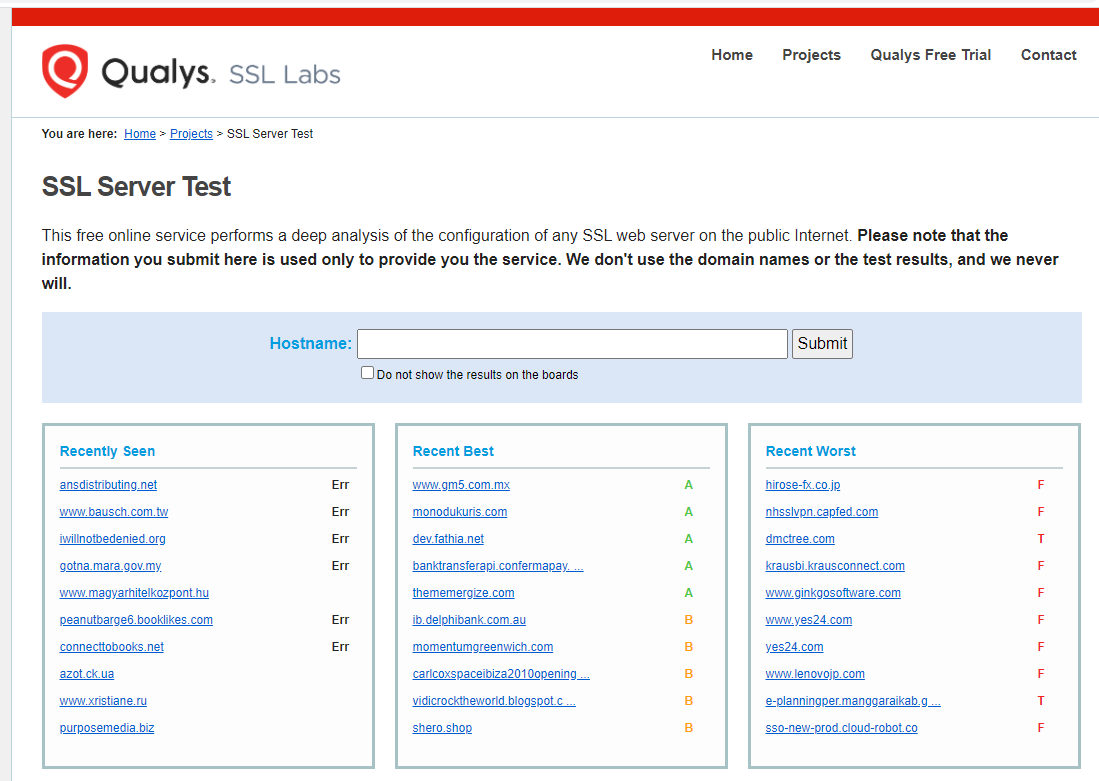Open hirose-fx.co.jp in Recent Worst
The width and height of the screenshot is (1099, 781).
803,484
